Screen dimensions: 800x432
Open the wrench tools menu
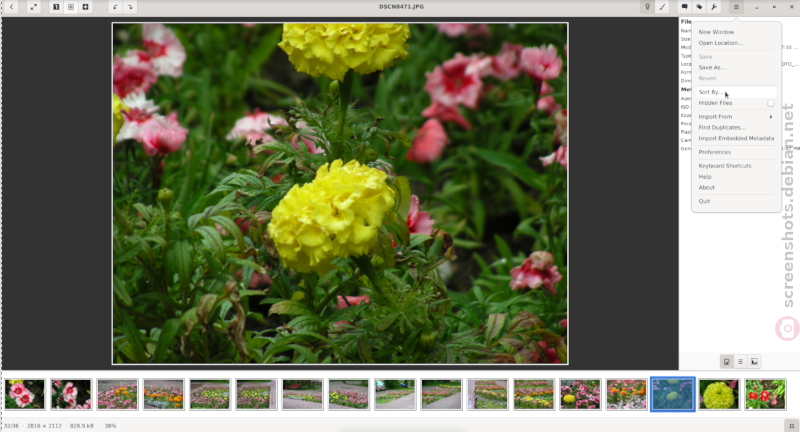[x=714, y=7]
